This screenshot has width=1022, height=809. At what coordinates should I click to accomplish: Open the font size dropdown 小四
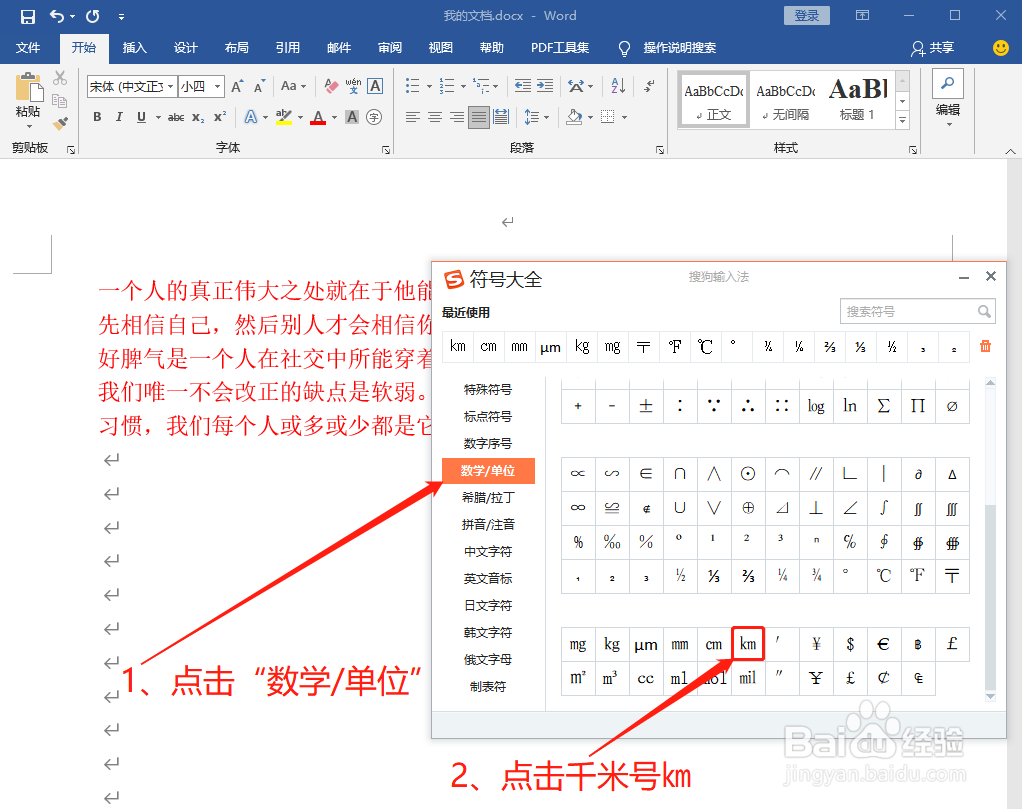point(217,86)
